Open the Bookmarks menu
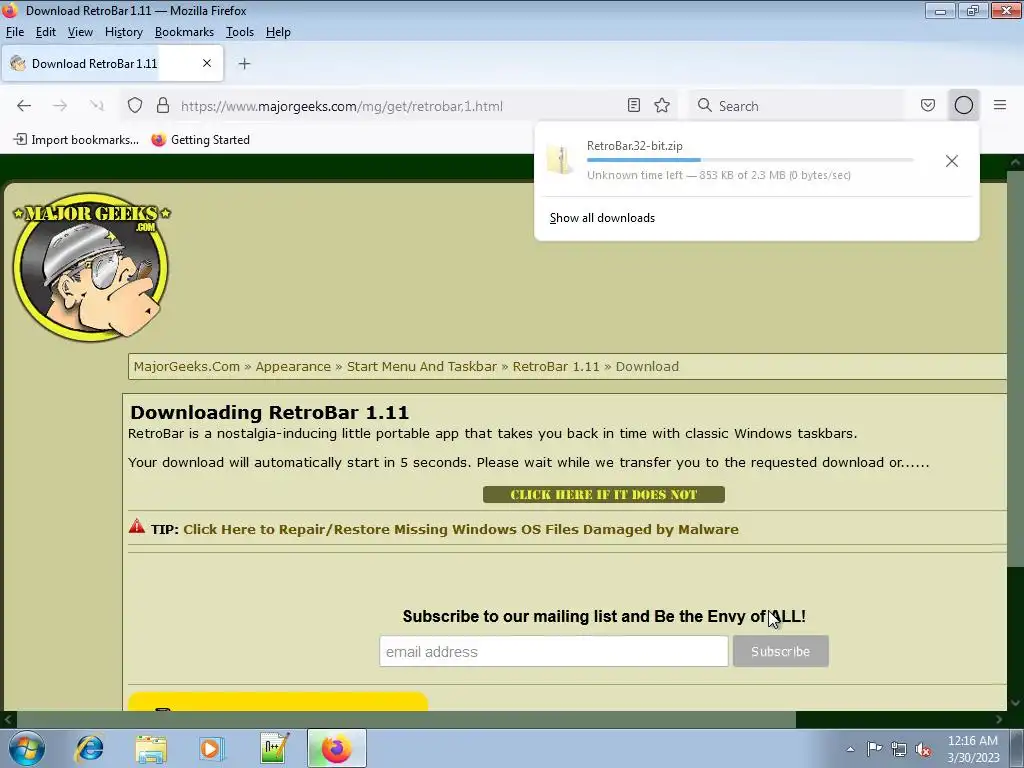 pyautogui.click(x=184, y=32)
